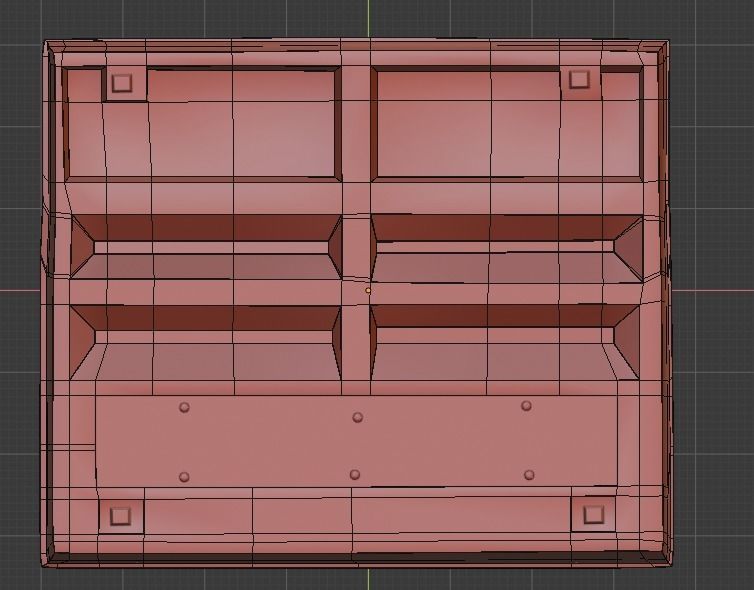Click the lower-left round rivet bump
Image resolution: width=754 pixels, height=590 pixels.
184,477
